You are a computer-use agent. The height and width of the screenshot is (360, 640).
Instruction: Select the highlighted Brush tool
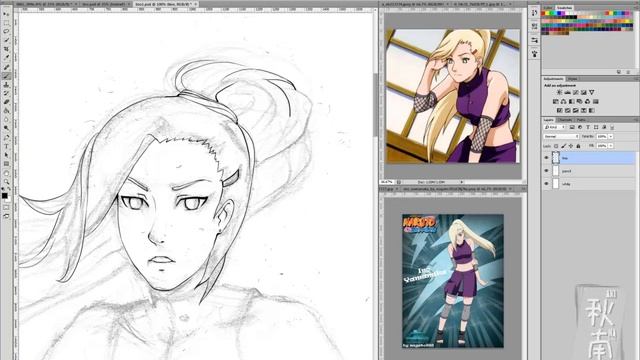tap(6, 76)
